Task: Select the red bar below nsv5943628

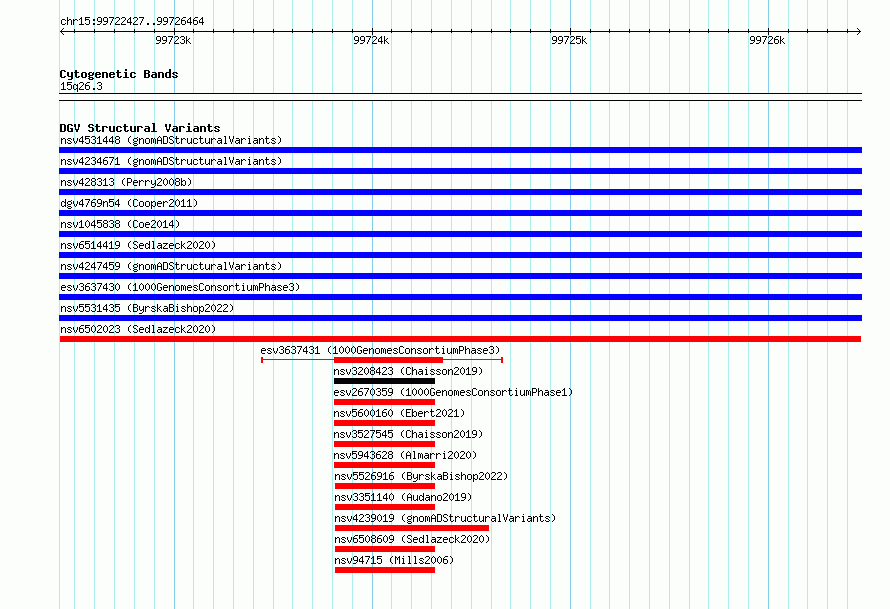Action: (384, 465)
